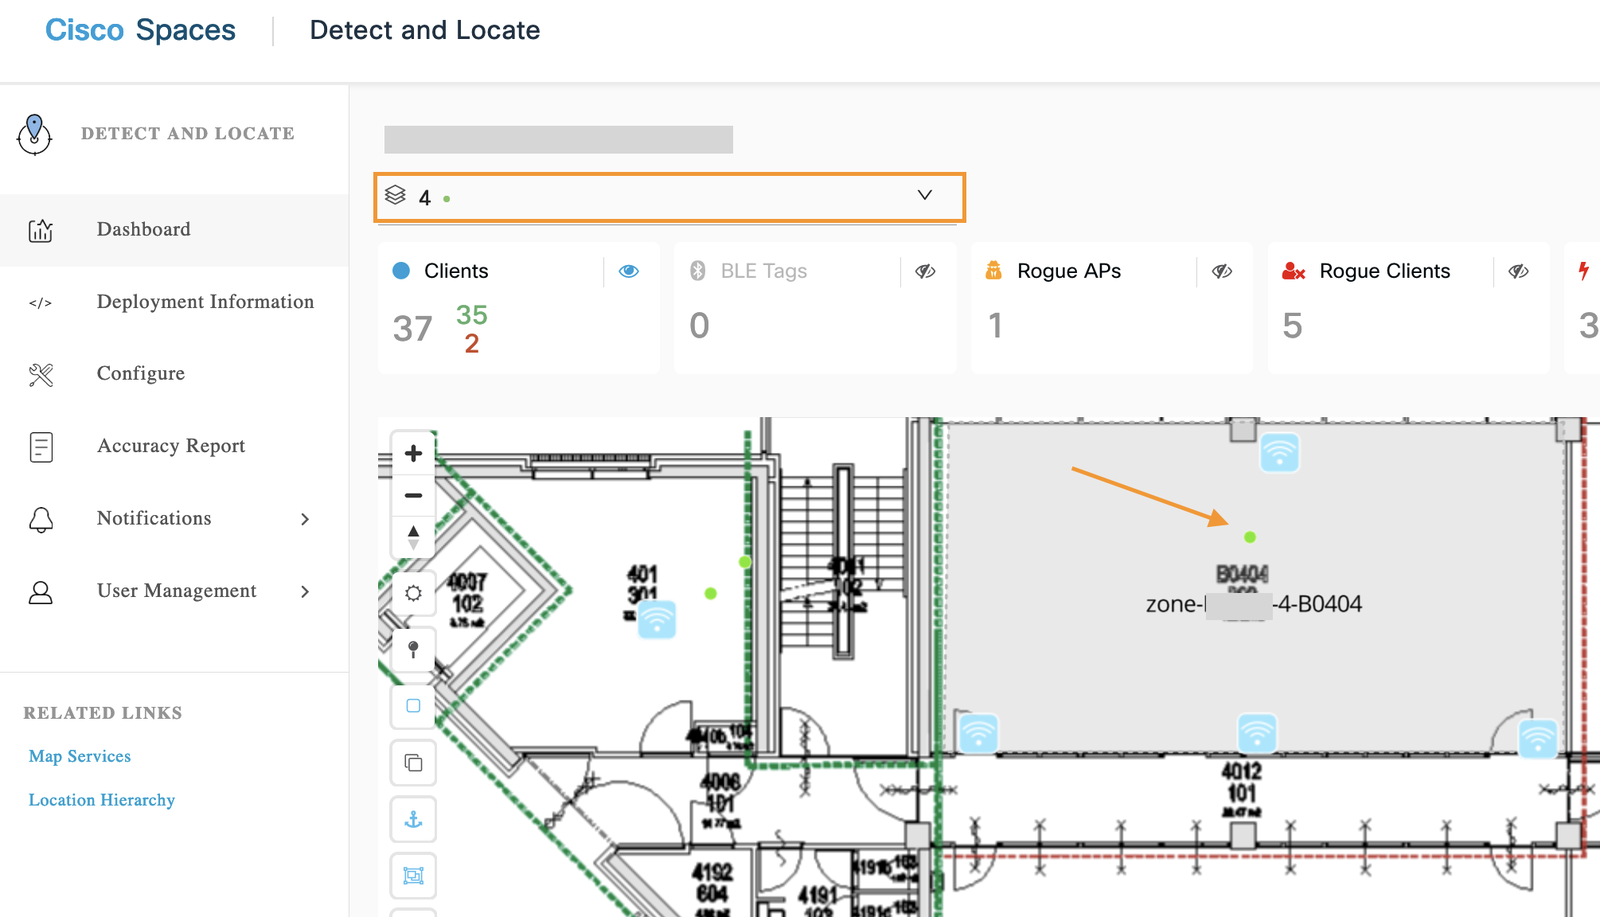Open Deployment Information page

coord(205,302)
